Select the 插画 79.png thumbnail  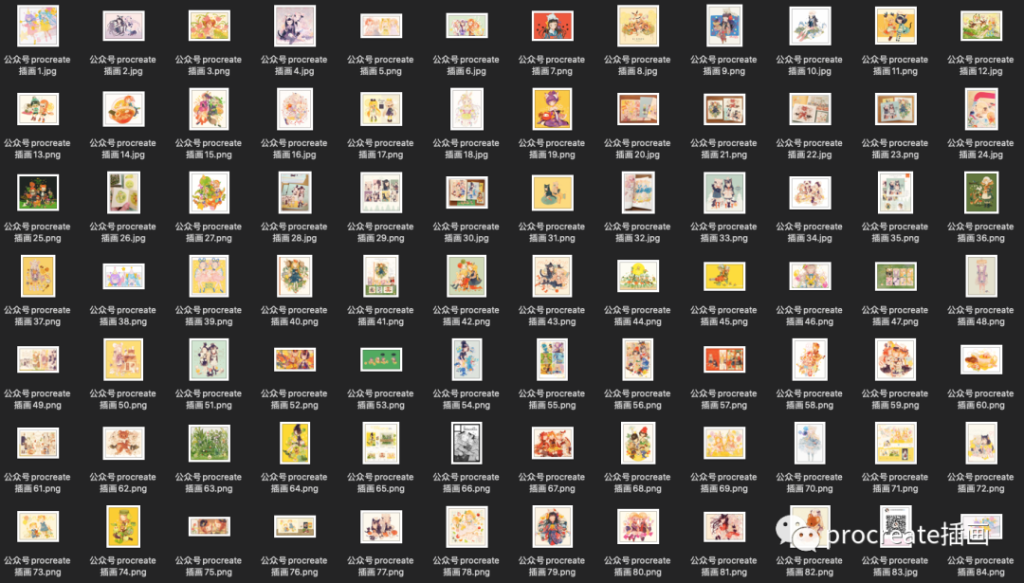click(x=552, y=526)
